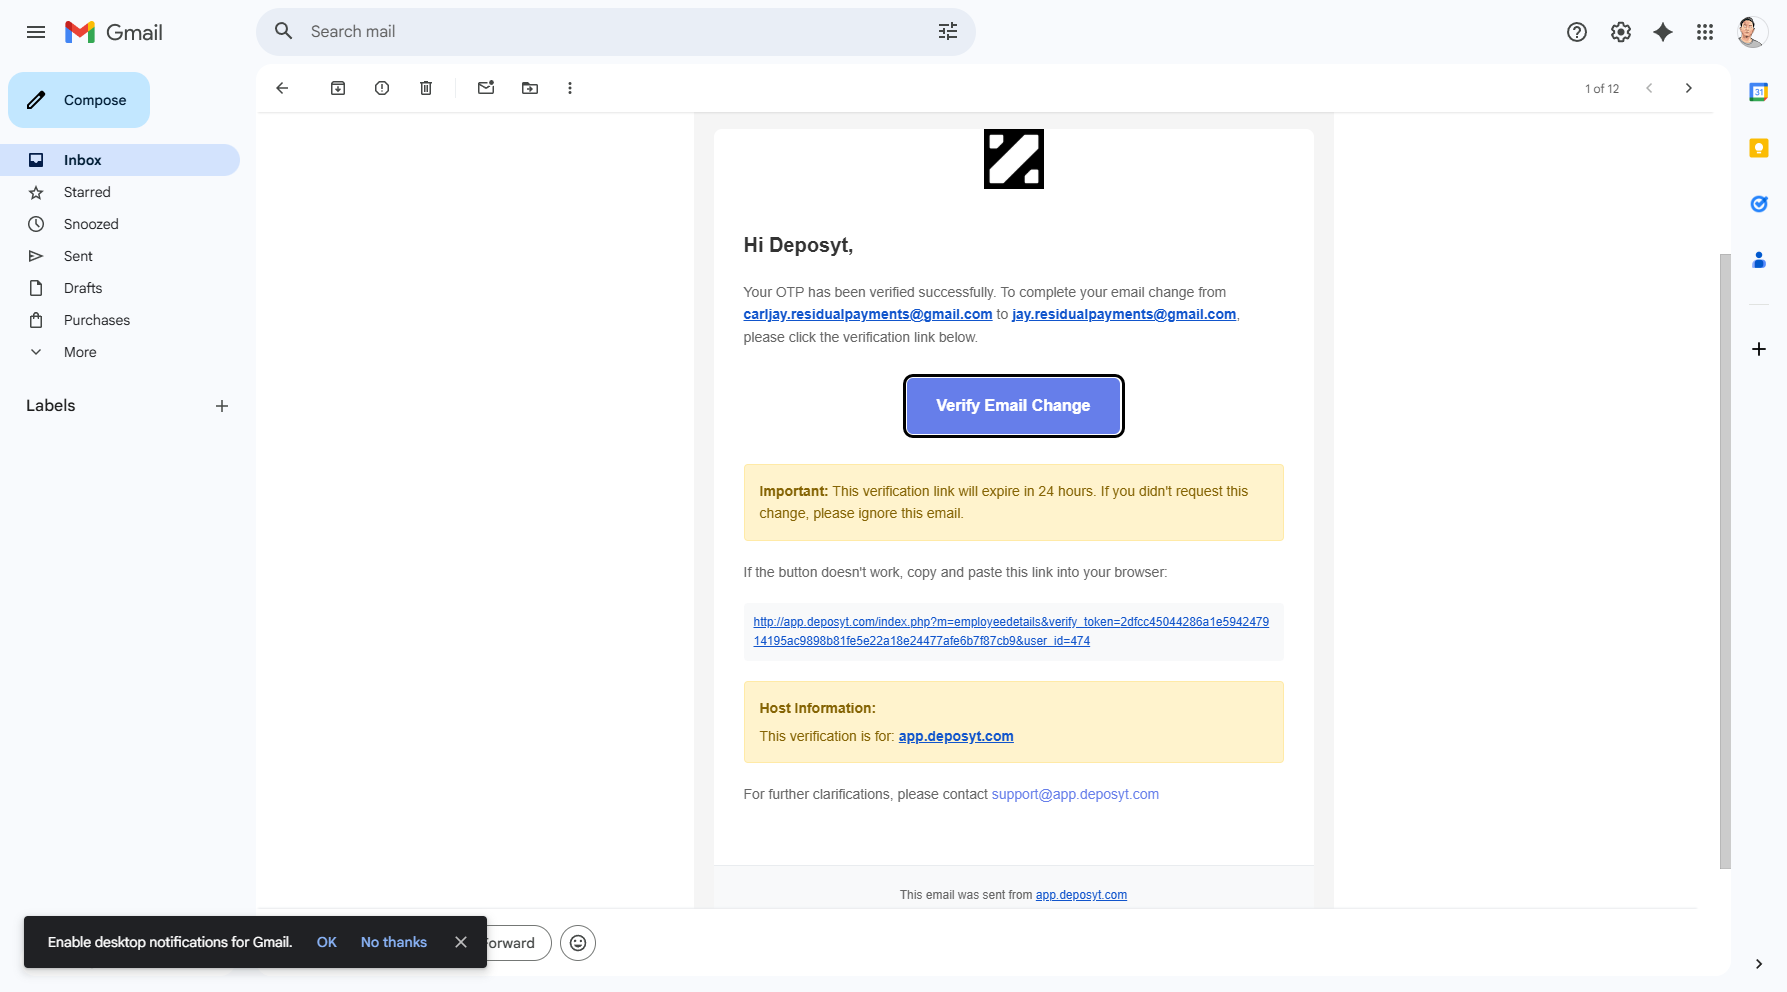Click the "Labels" heading
Image resolution: width=1787 pixels, height=992 pixels.
[51, 406]
